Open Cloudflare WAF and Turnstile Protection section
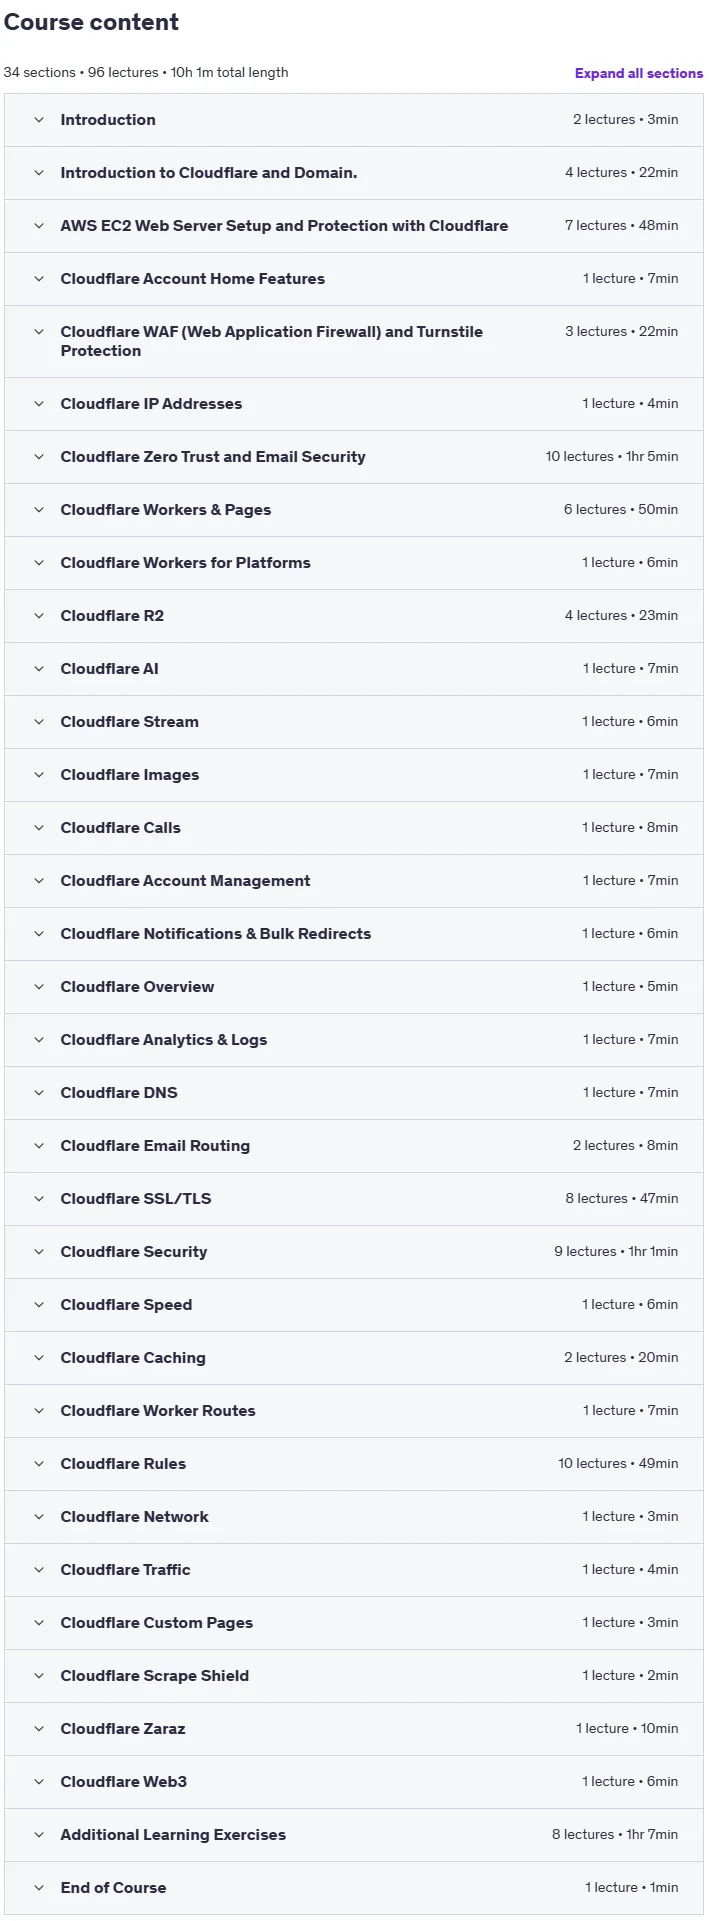Image resolution: width=709 pixels, height=1921 pixels. (354, 342)
